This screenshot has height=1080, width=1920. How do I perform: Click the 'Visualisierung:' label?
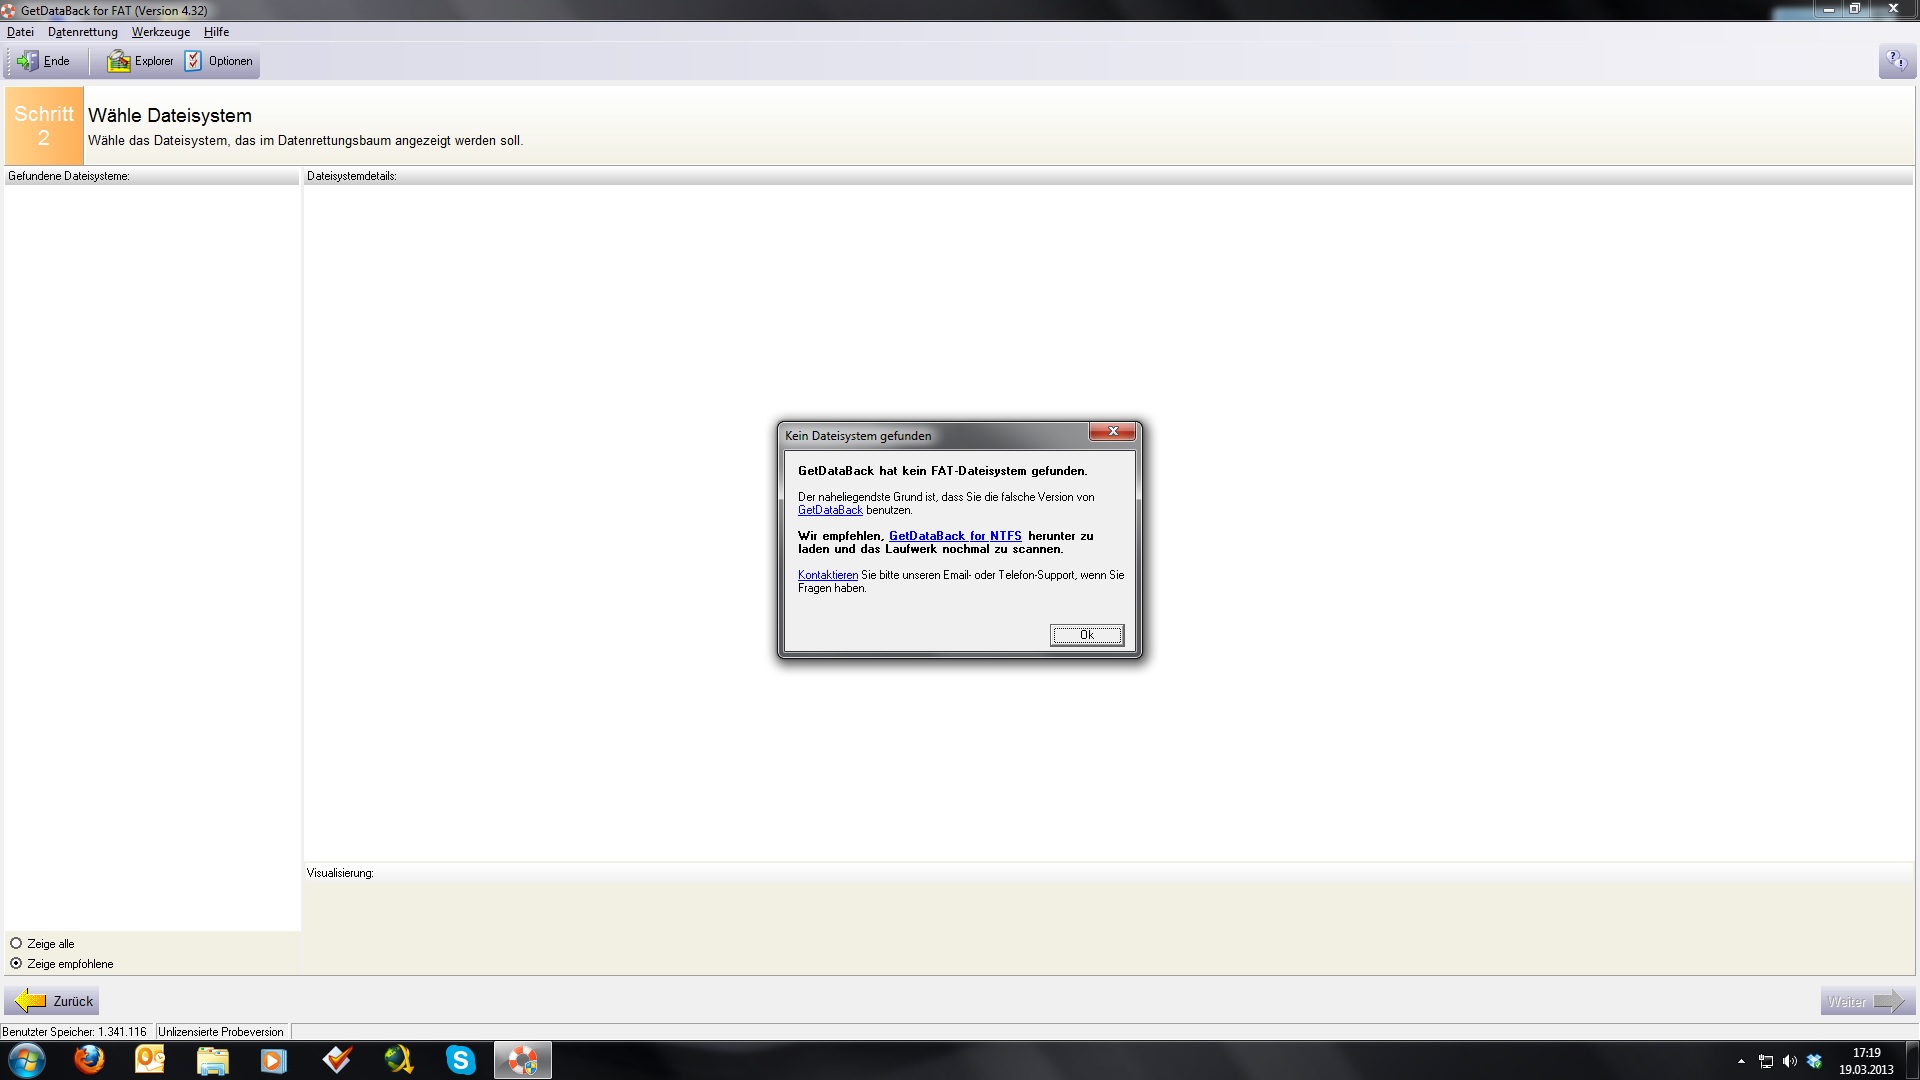pos(340,873)
